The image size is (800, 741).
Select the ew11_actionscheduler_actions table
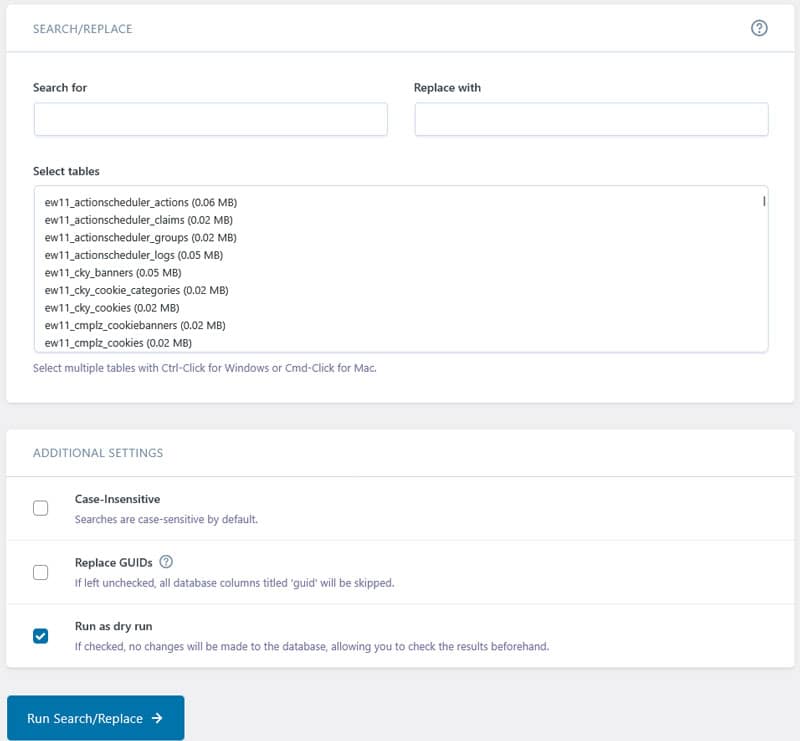[x=145, y=201]
